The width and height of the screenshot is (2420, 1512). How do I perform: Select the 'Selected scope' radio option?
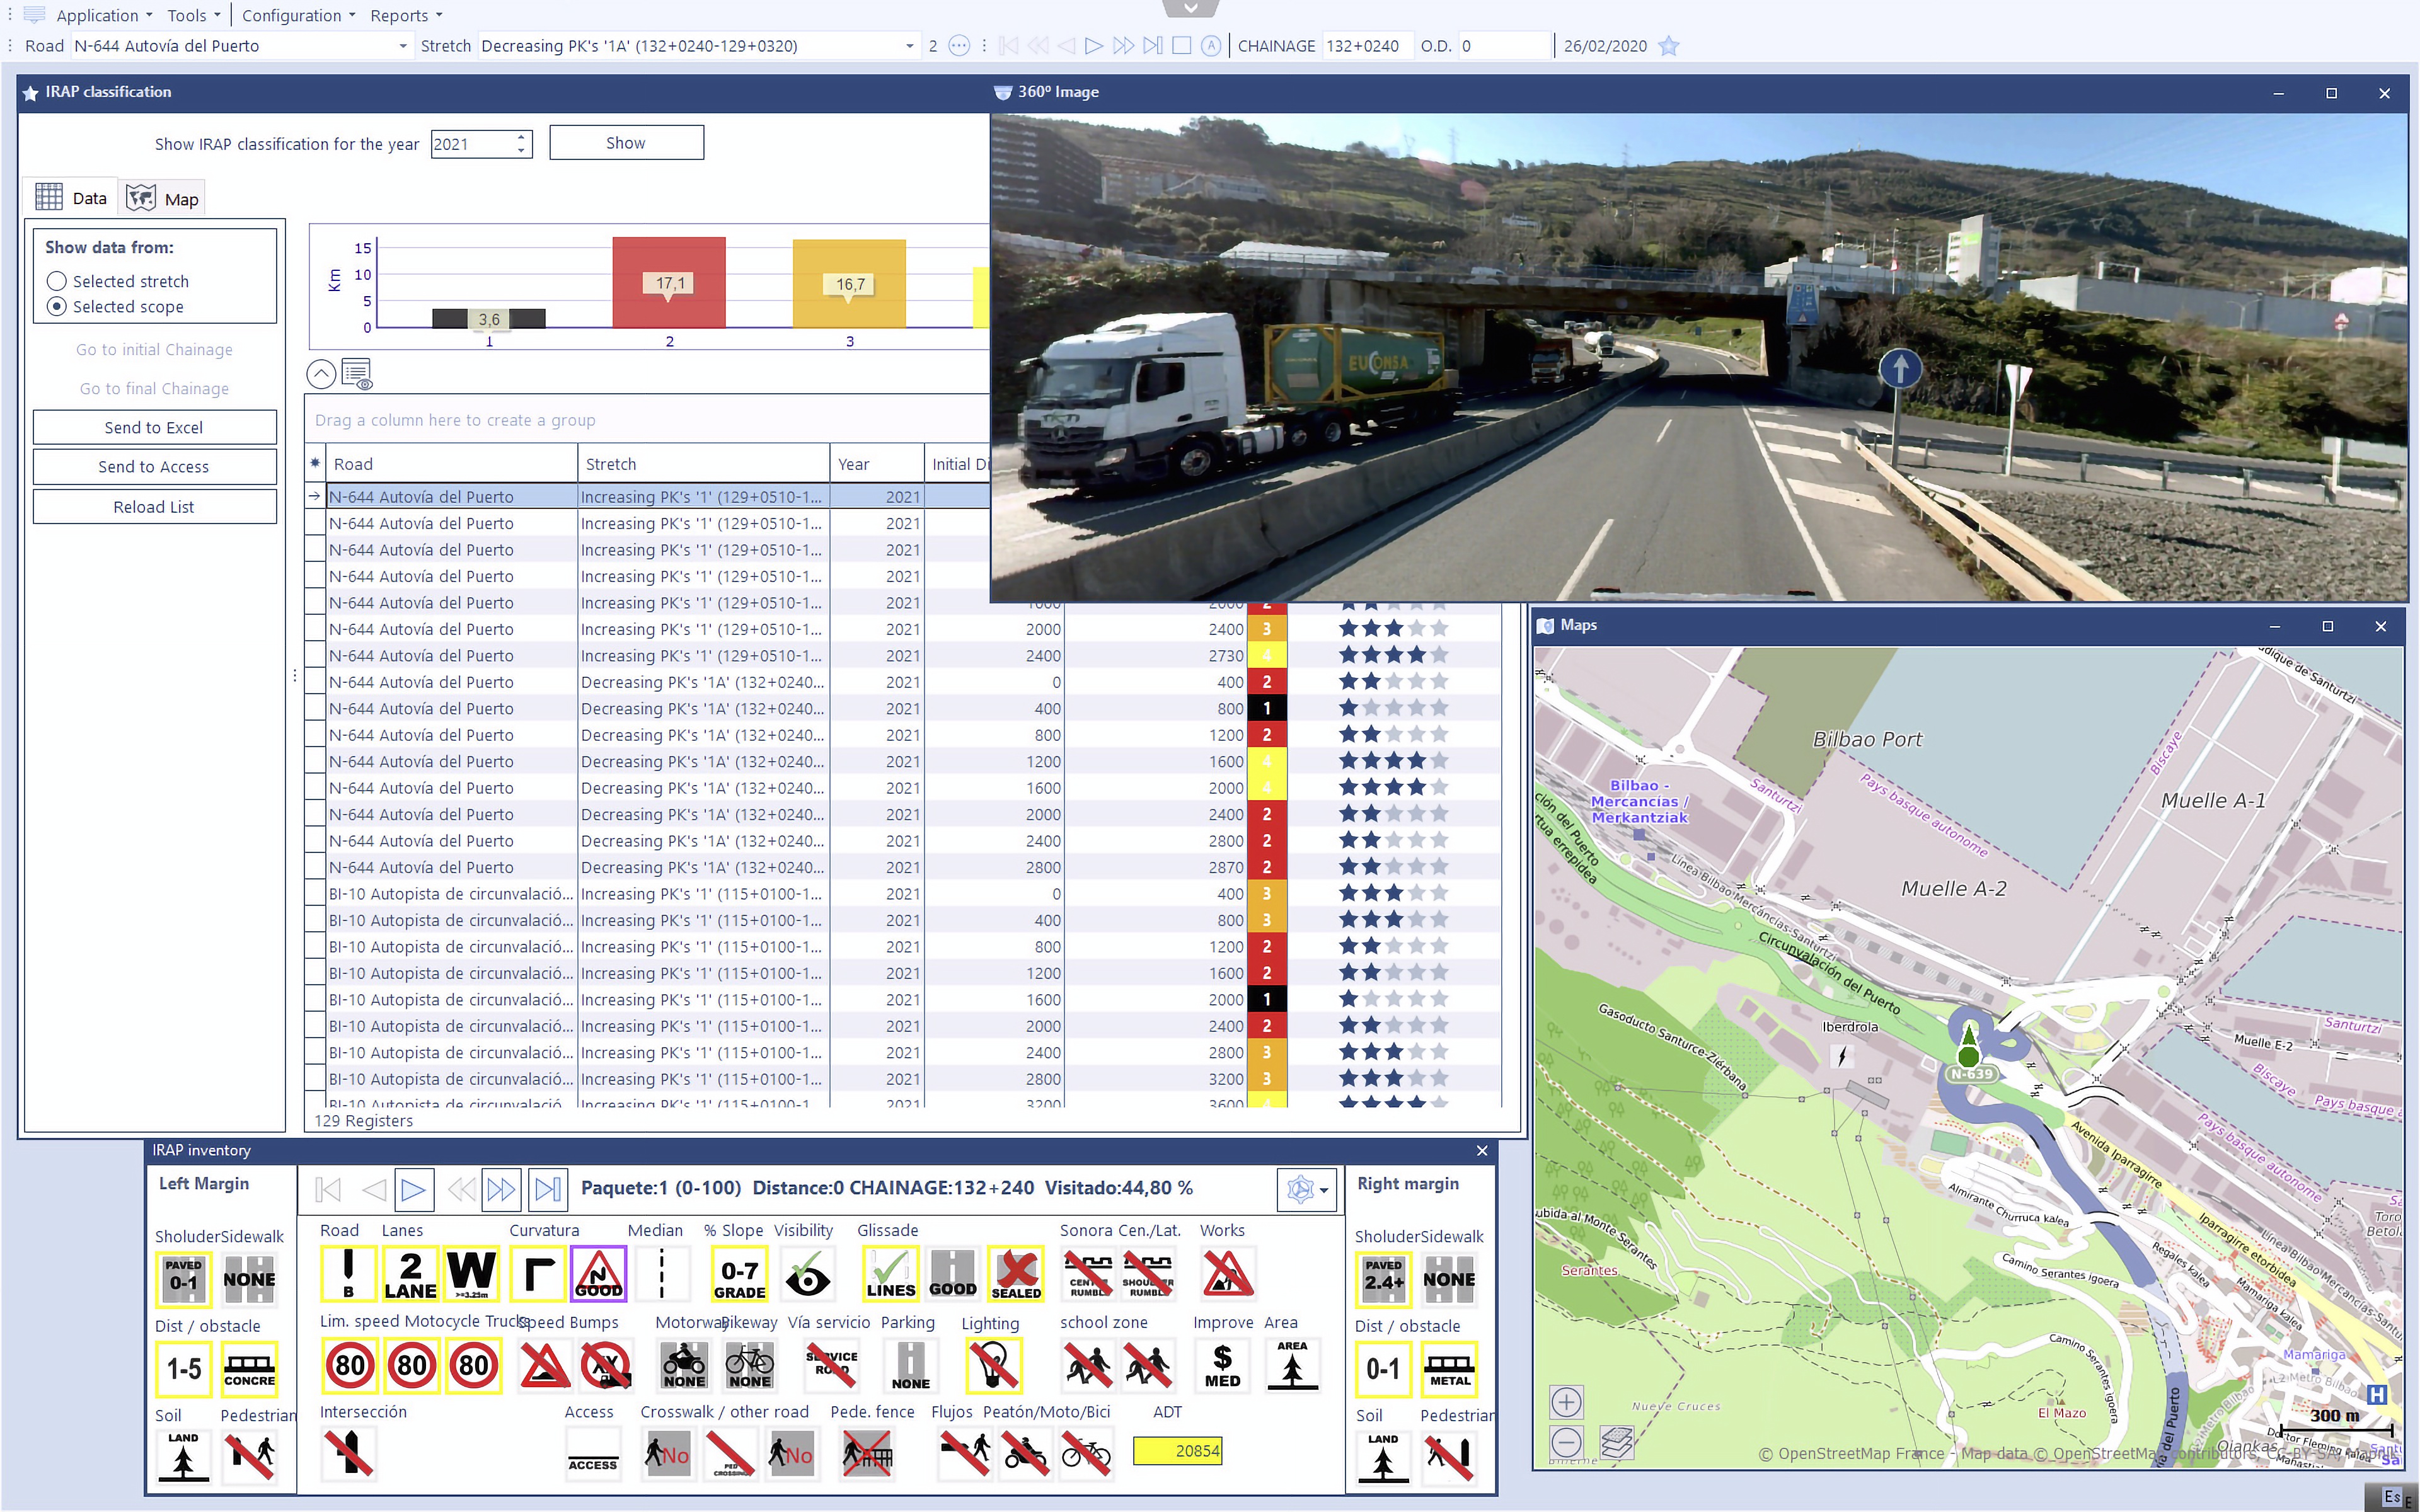click(x=57, y=307)
